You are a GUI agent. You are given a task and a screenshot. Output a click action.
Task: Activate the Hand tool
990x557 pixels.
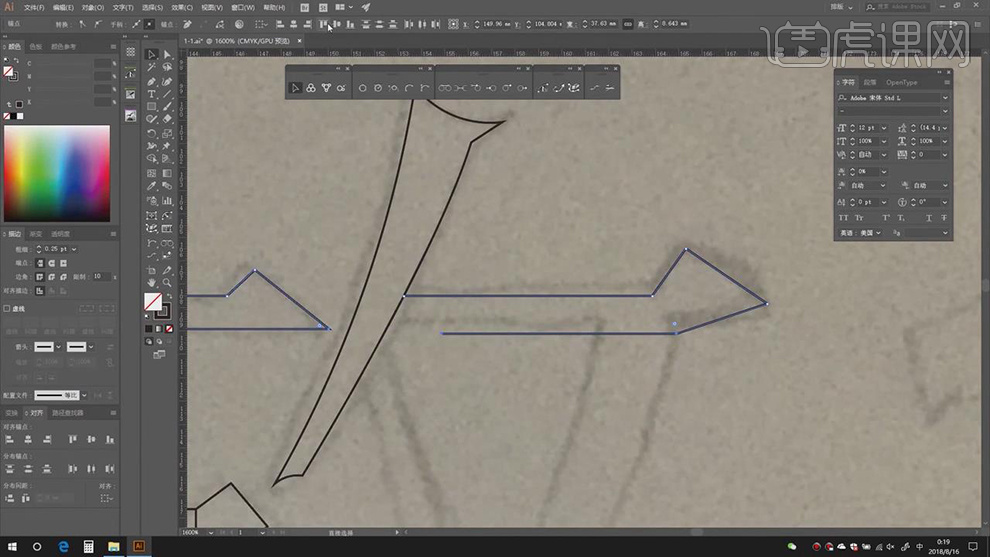[151, 283]
